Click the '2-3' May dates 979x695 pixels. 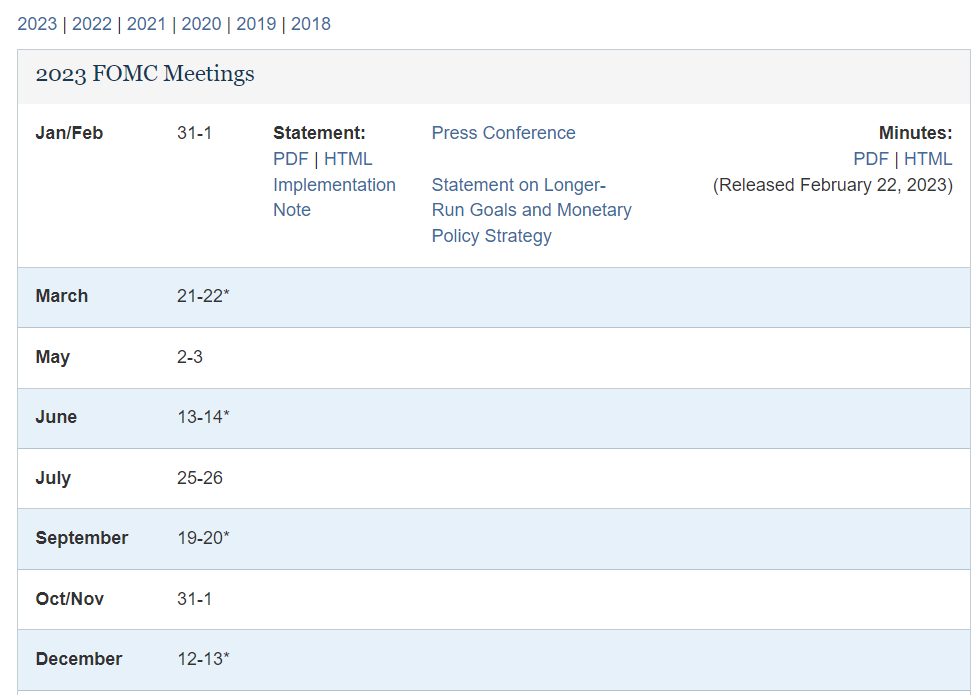pyautogui.click(x=190, y=357)
